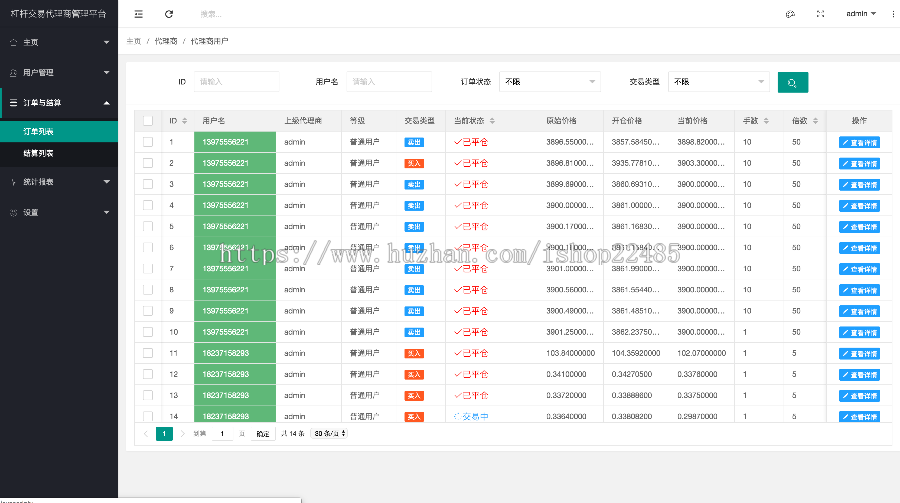Click the 统计报表 sidebar icon
This screenshot has height=503, width=900.
click(x=13, y=182)
